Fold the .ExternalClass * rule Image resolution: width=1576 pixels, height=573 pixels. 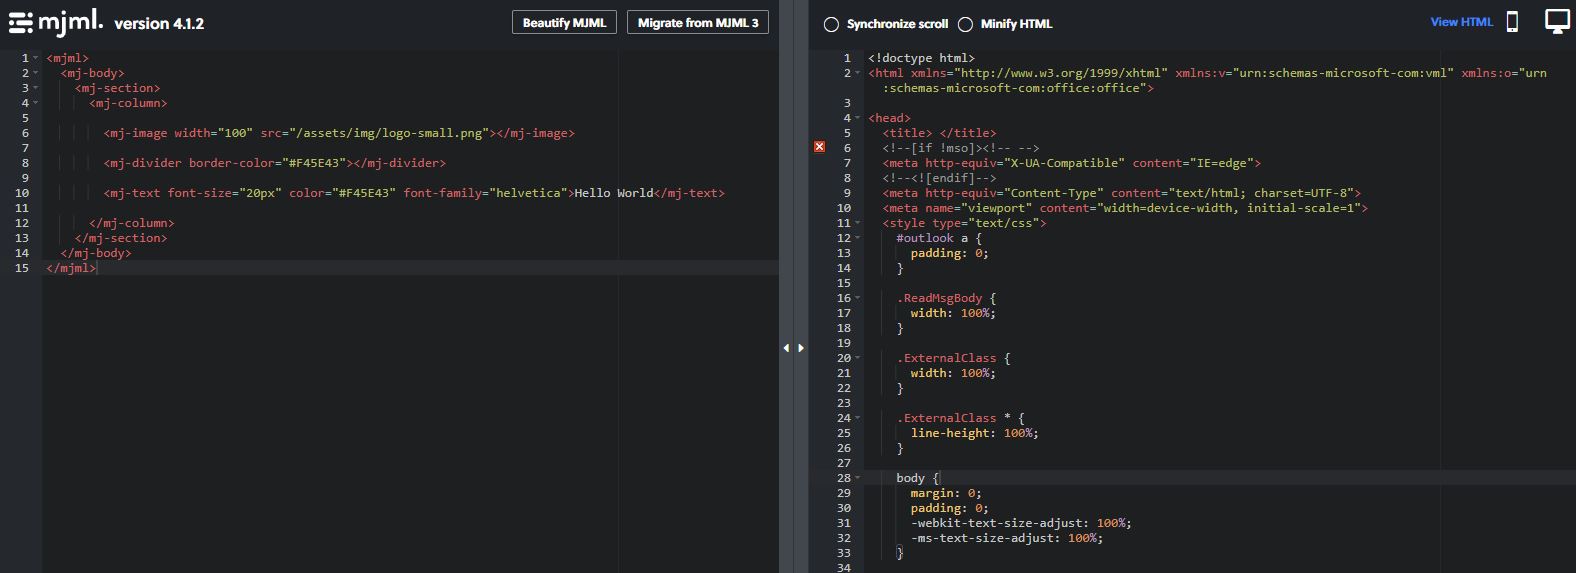coord(858,418)
